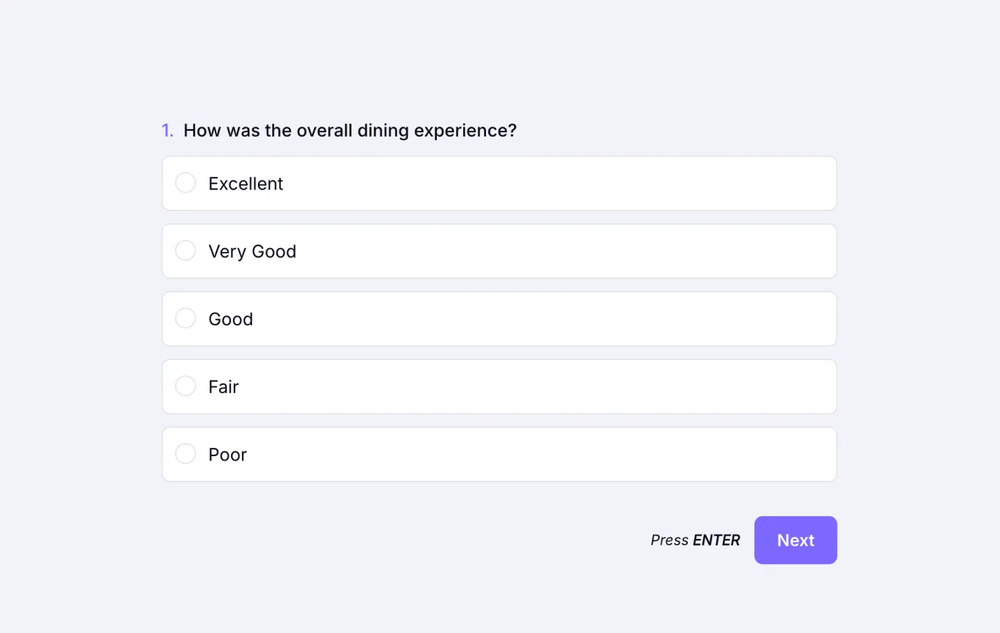Click the Next button
1000x633 pixels.
(795, 540)
